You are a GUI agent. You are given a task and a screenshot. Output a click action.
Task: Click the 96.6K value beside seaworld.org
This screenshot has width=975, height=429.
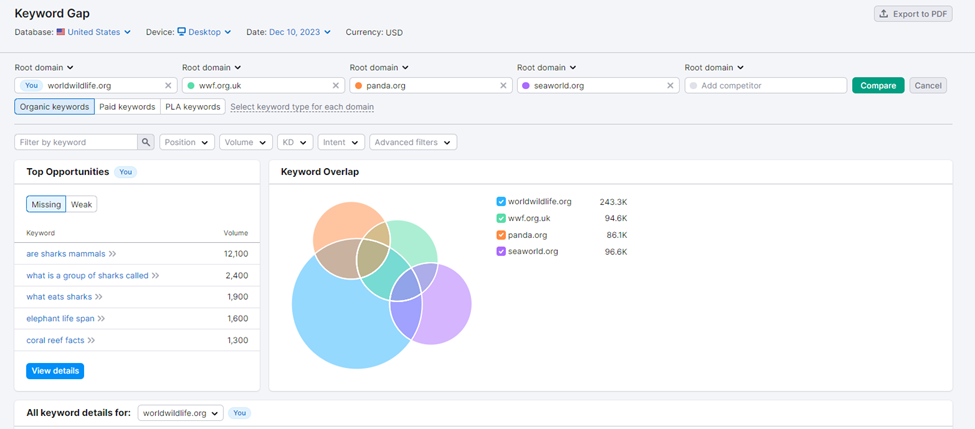pos(615,252)
